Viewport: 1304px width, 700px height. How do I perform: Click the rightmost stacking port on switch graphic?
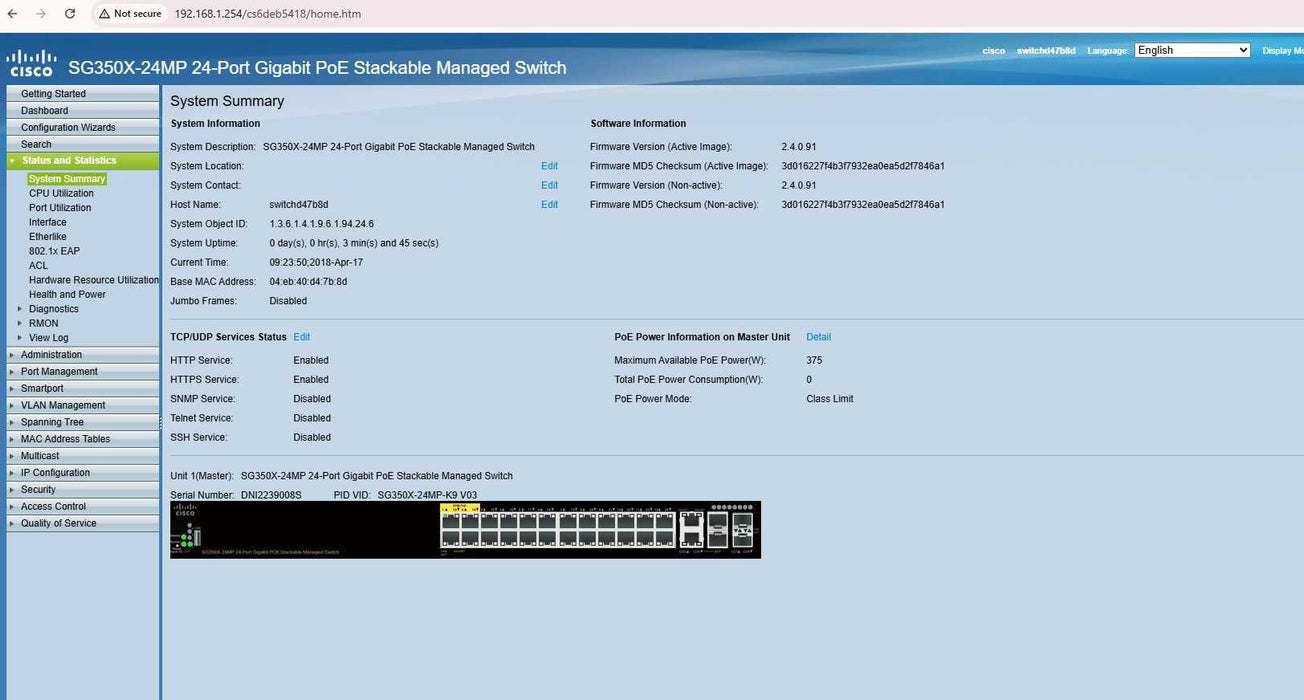(x=742, y=529)
